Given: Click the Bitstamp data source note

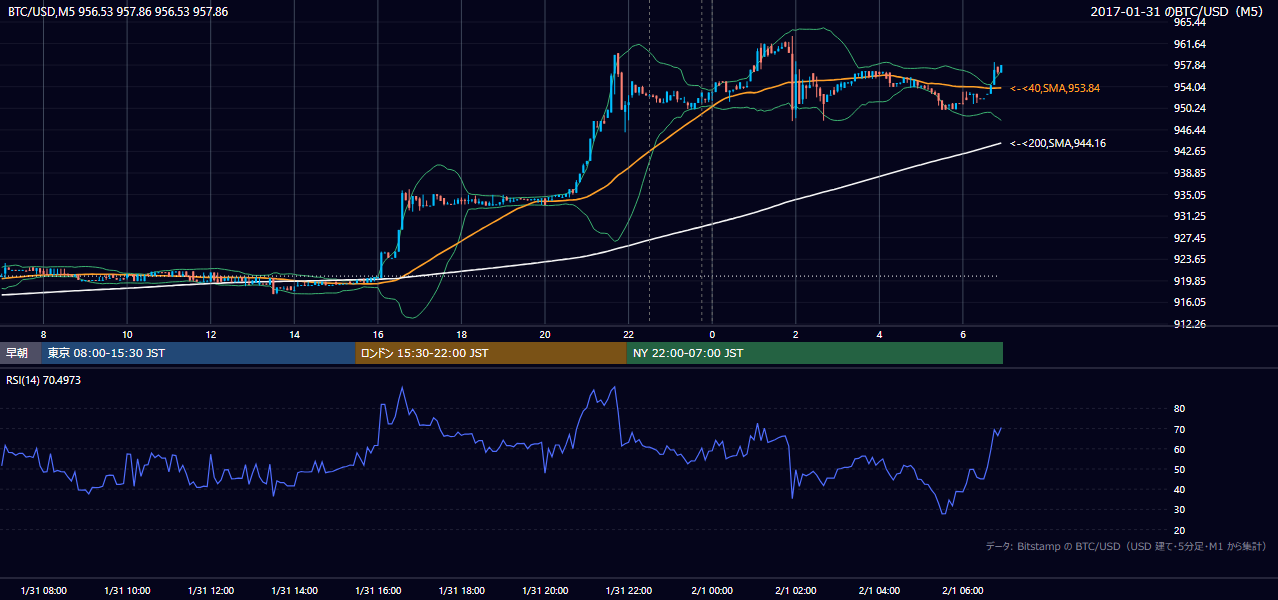Looking at the screenshot, I should 1126,546.
